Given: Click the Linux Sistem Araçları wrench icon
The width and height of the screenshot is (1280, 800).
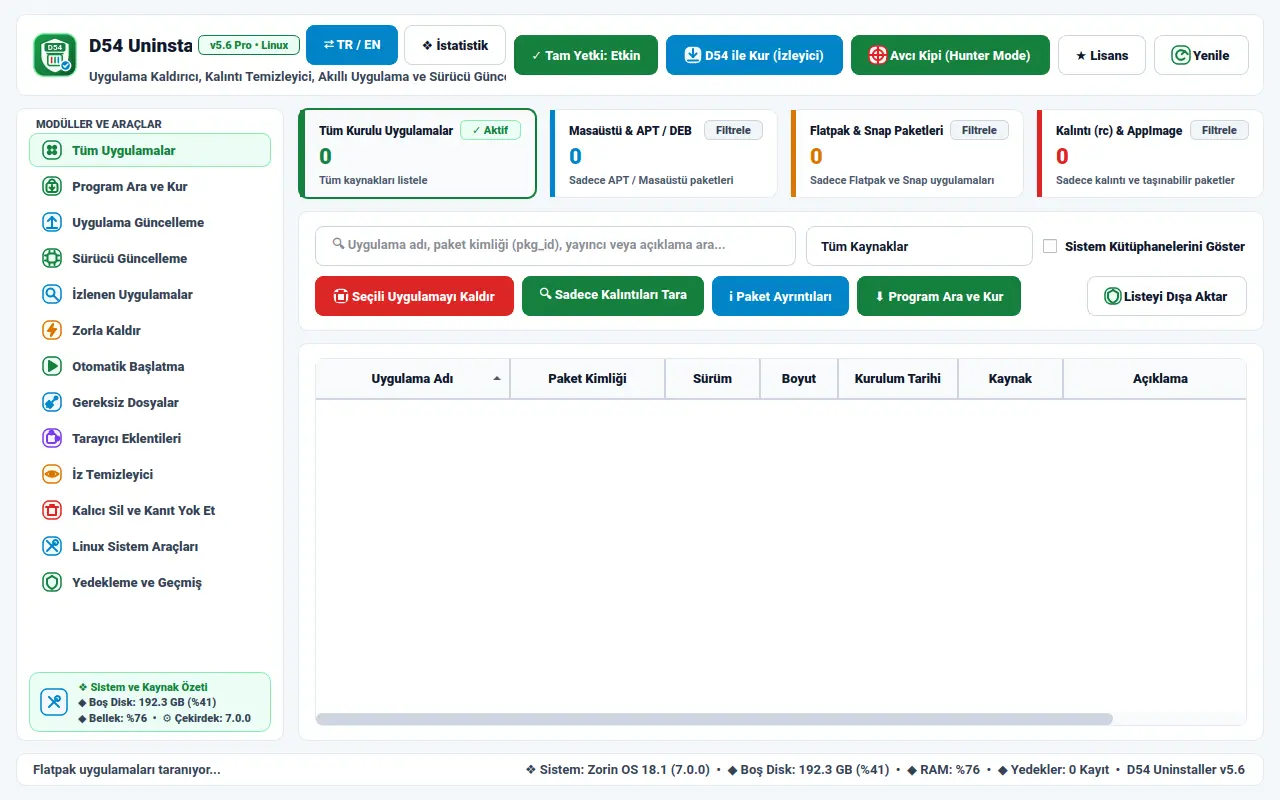Looking at the screenshot, I should (52, 546).
